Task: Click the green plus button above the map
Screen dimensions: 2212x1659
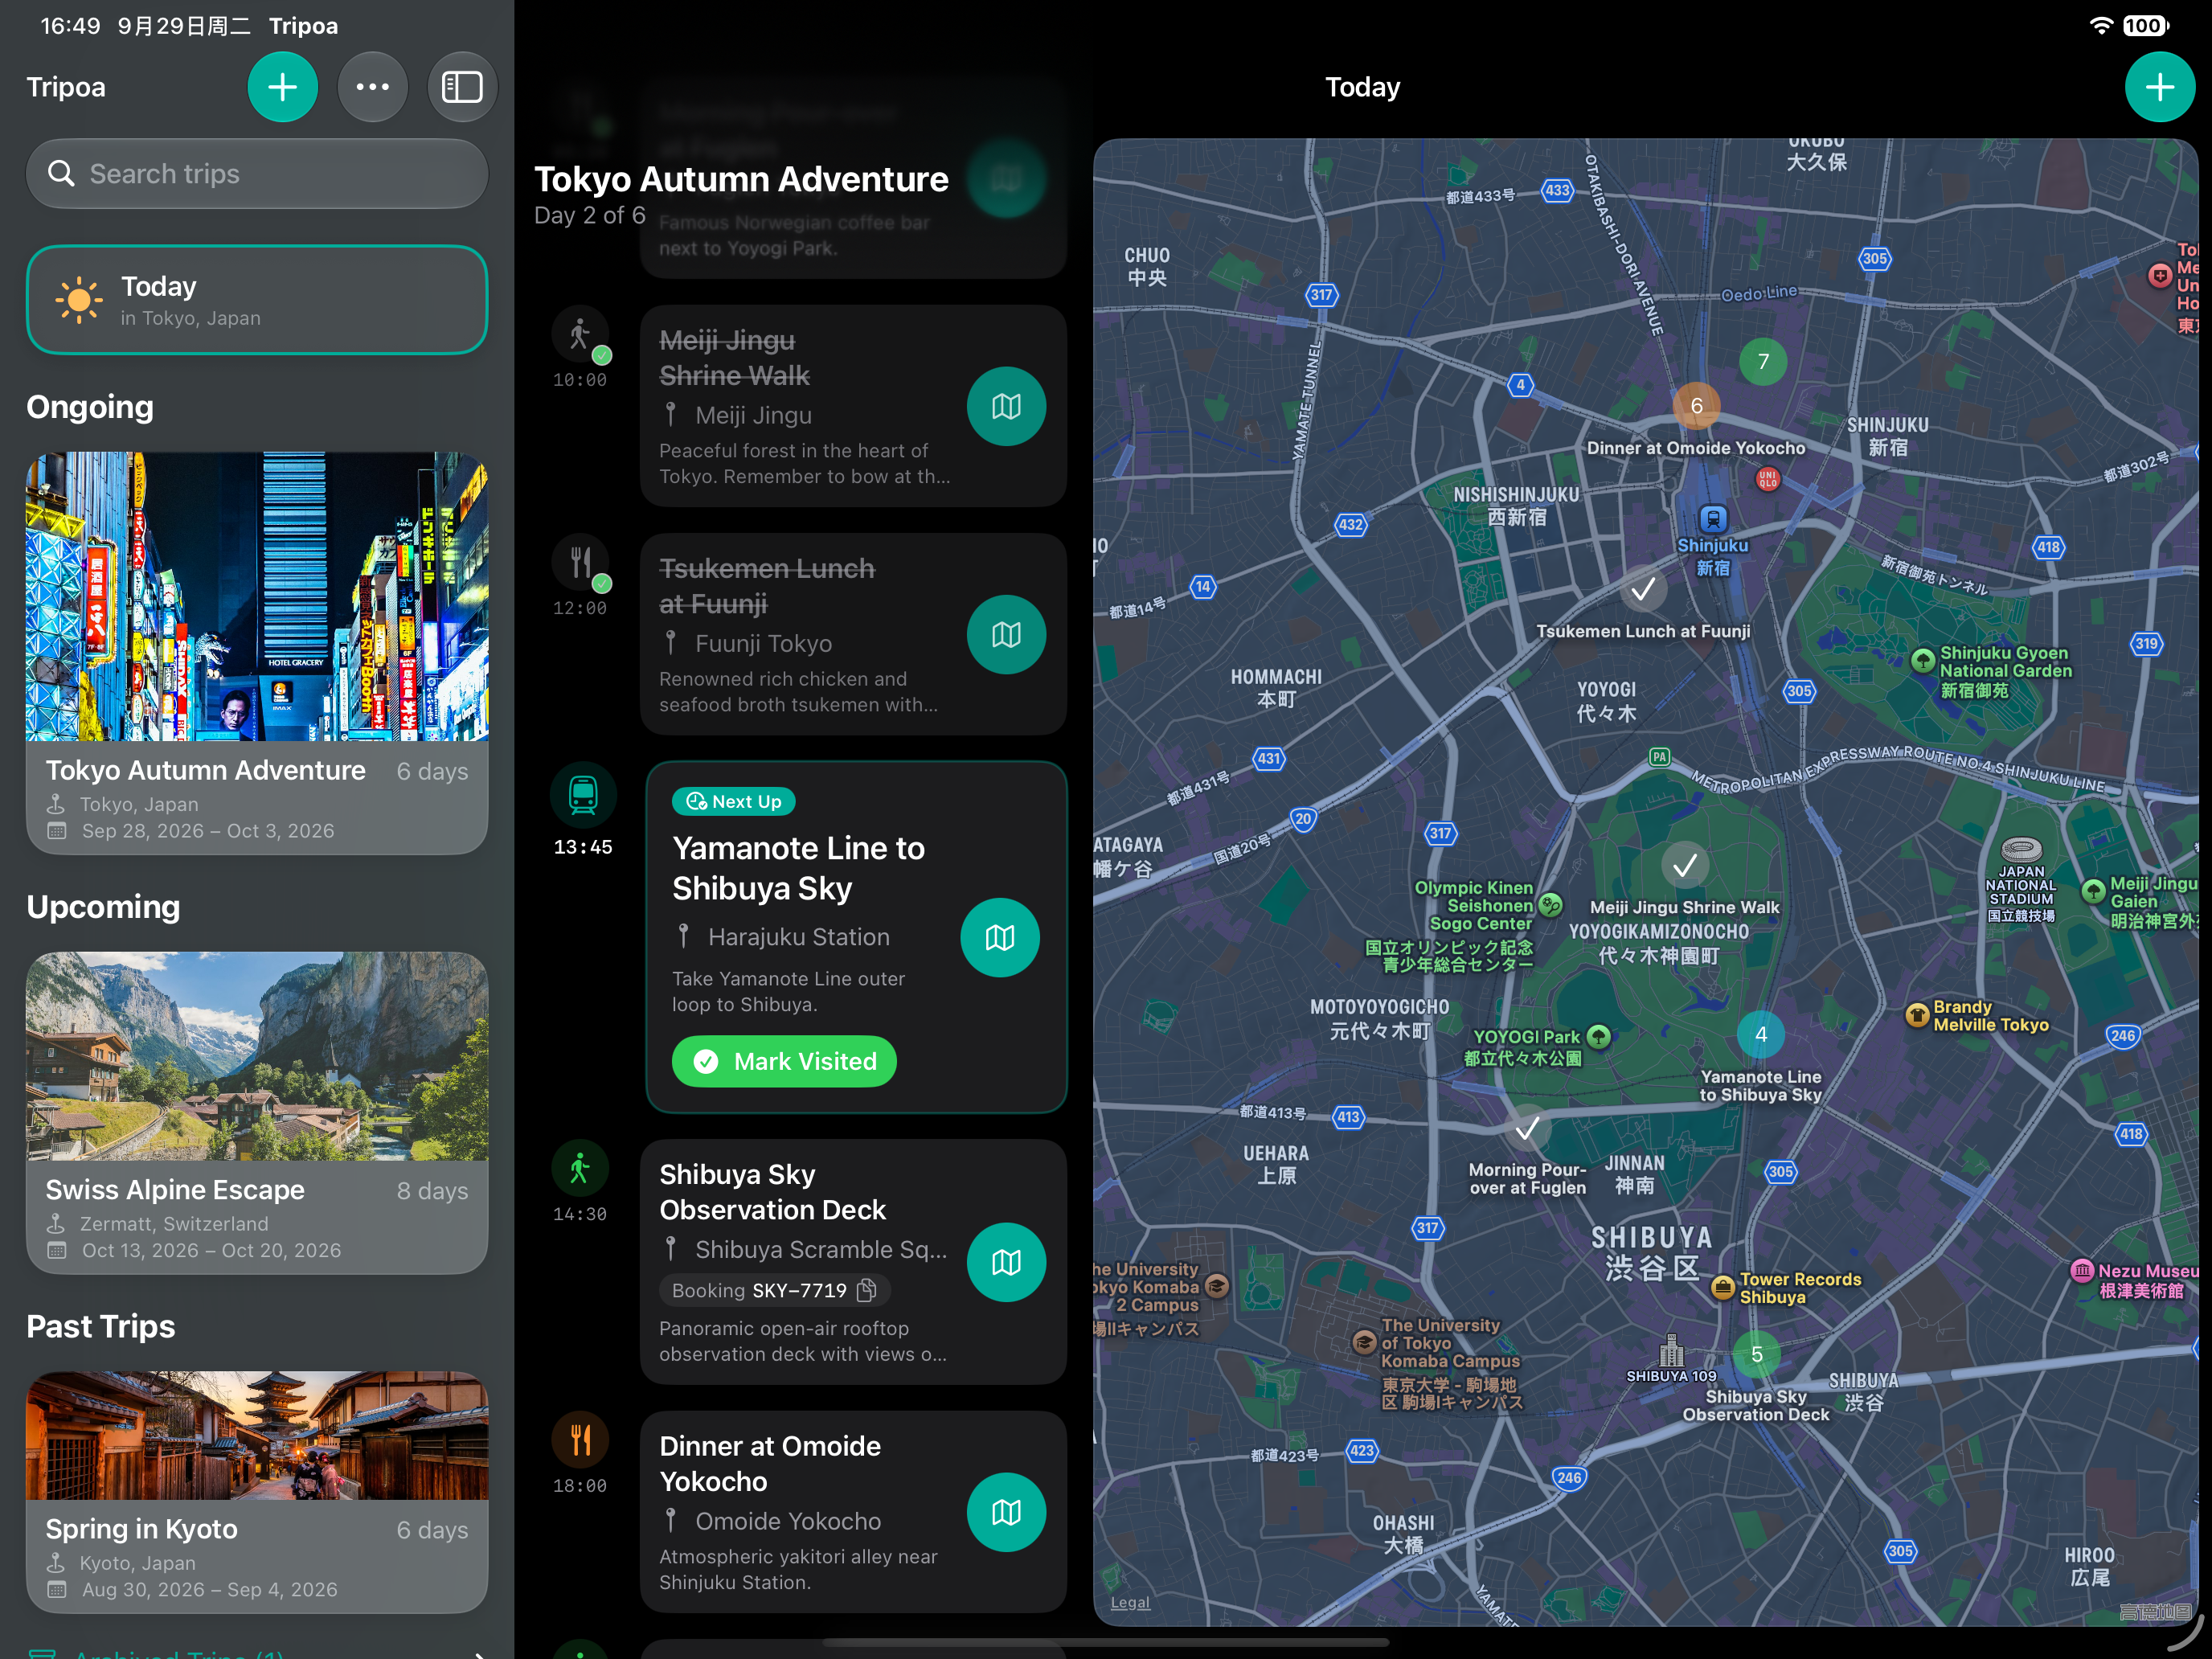Action: 2159,87
